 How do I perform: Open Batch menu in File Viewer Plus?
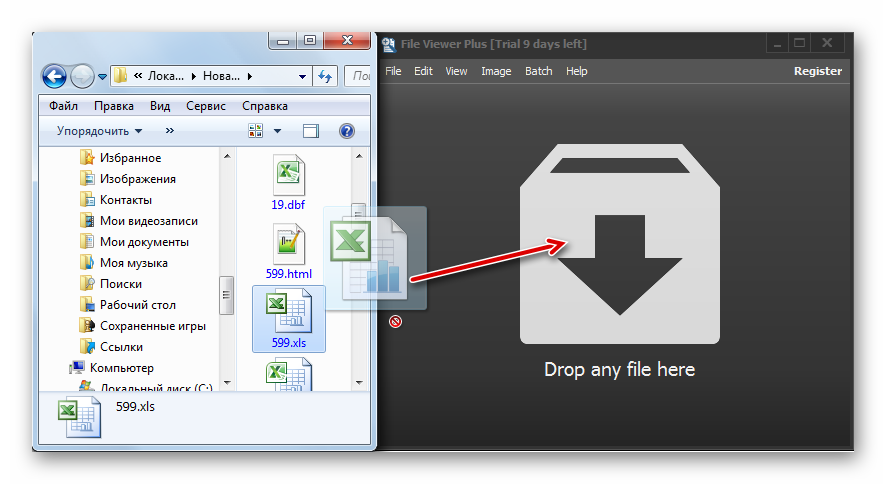click(538, 71)
